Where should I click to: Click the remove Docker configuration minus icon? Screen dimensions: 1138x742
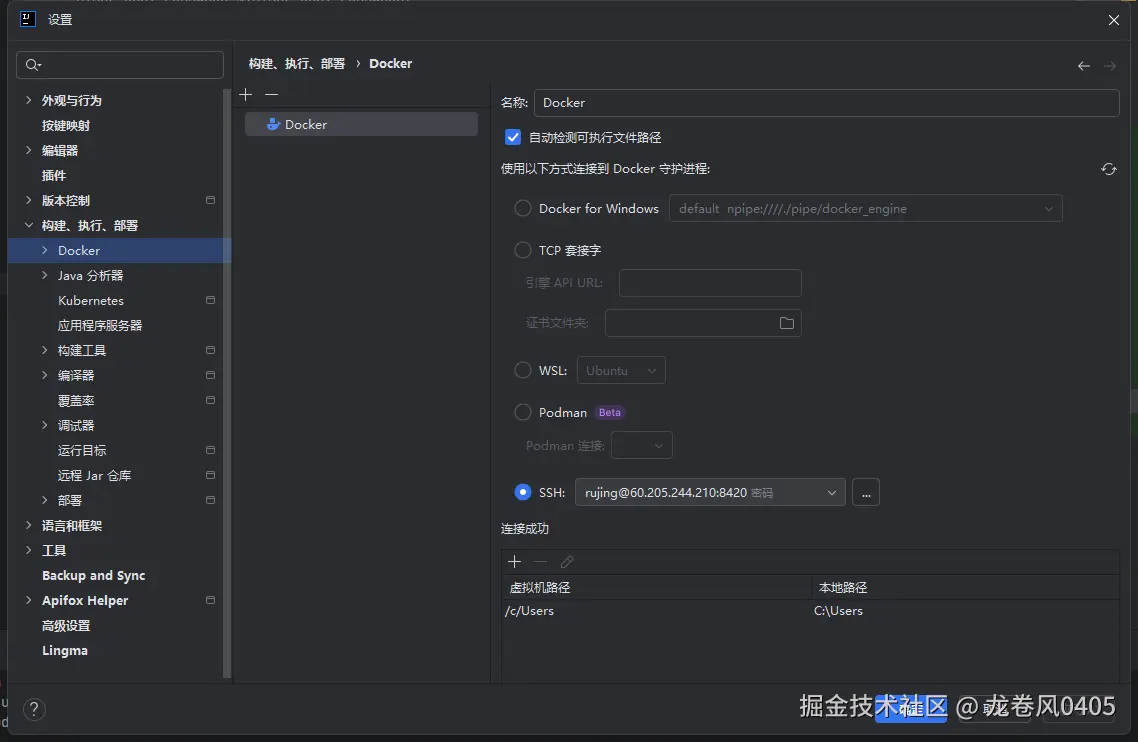click(x=271, y=94)
